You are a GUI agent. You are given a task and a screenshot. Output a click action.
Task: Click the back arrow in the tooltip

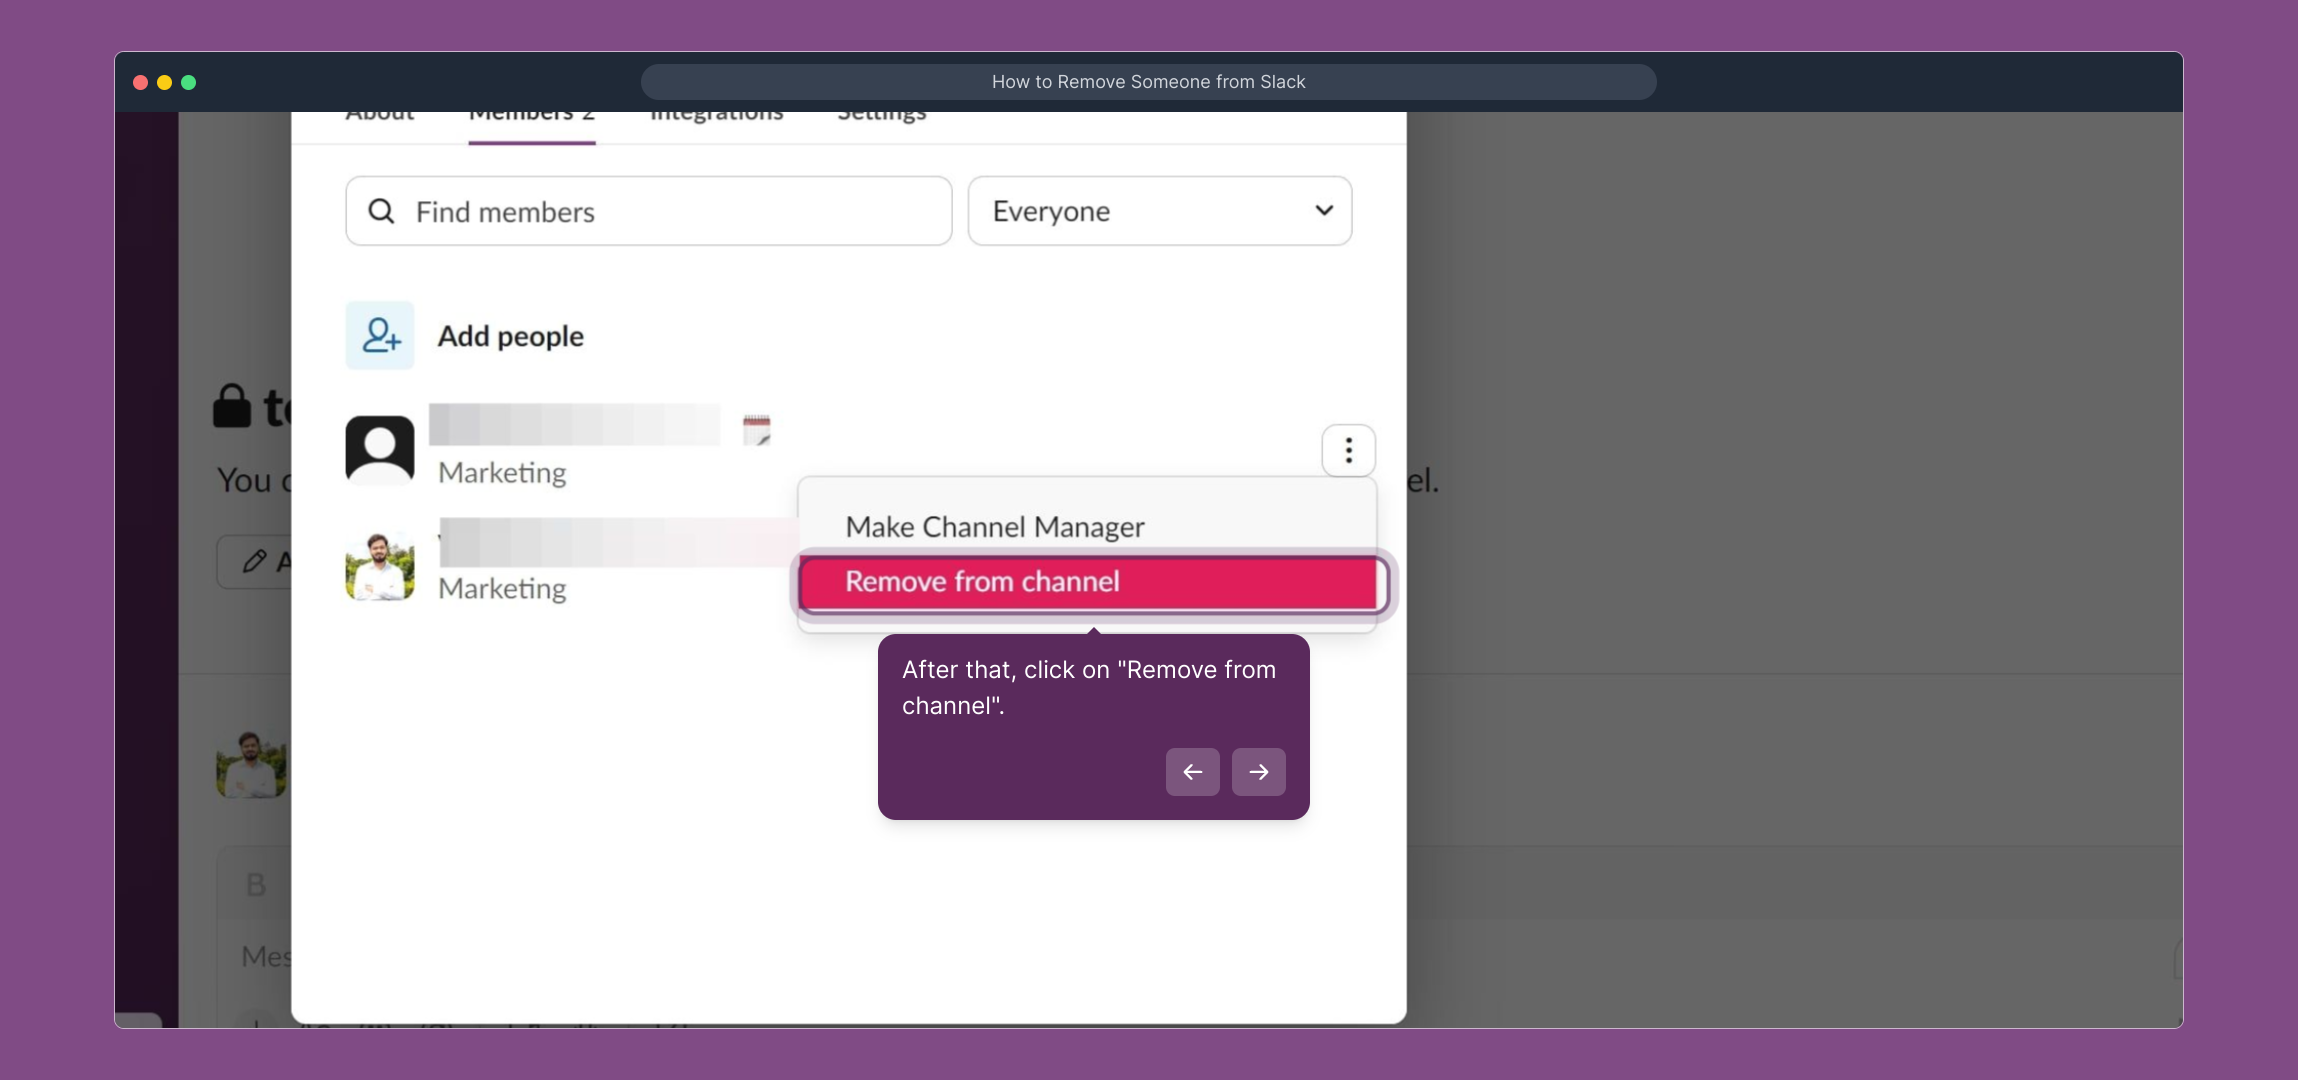point(1192,771)
